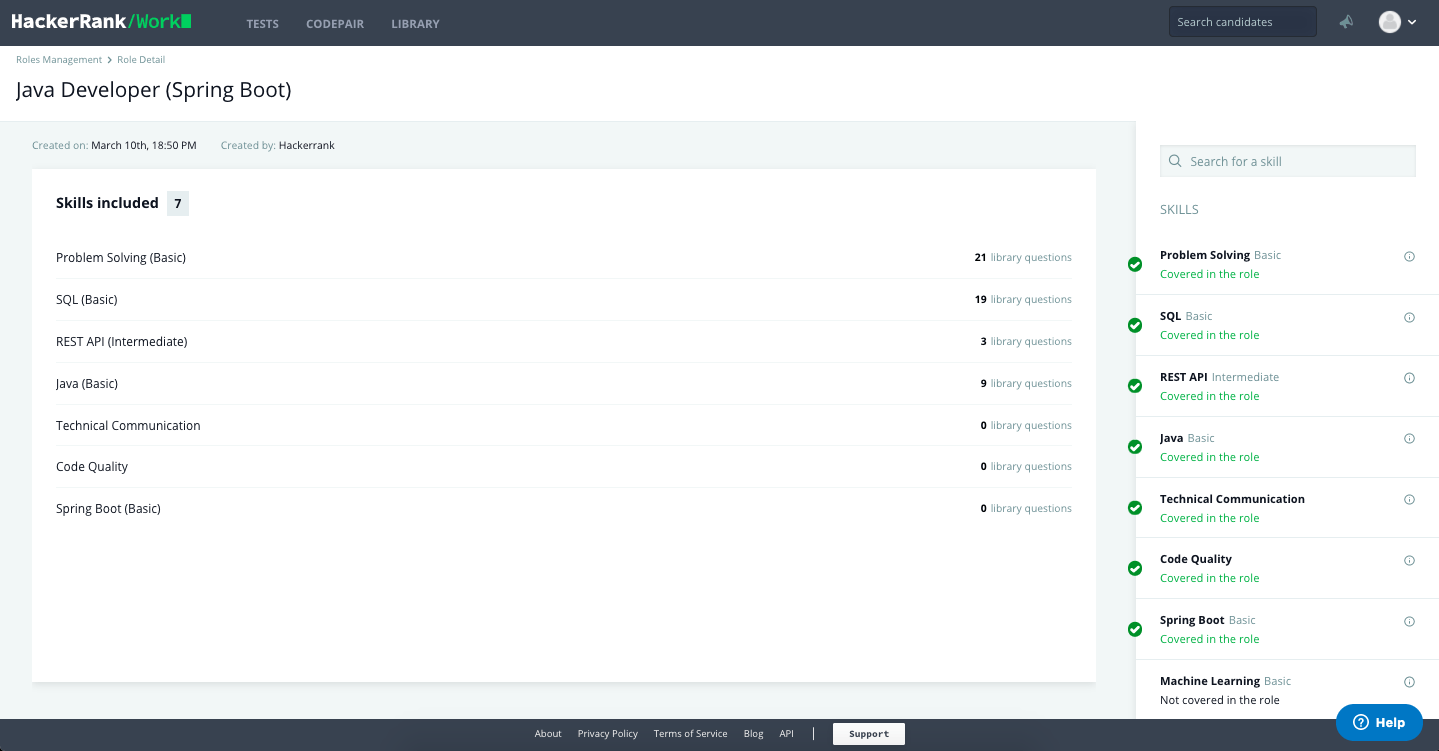Click the Support button in footer

868,734
